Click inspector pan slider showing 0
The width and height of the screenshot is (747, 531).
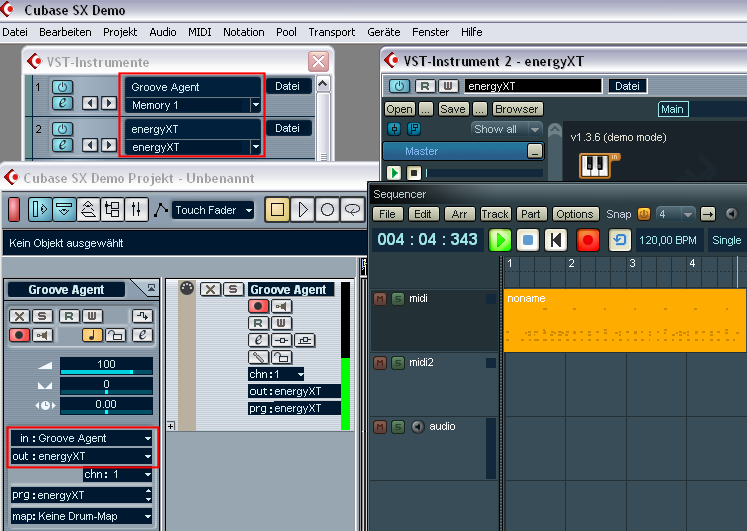point(106,386)
